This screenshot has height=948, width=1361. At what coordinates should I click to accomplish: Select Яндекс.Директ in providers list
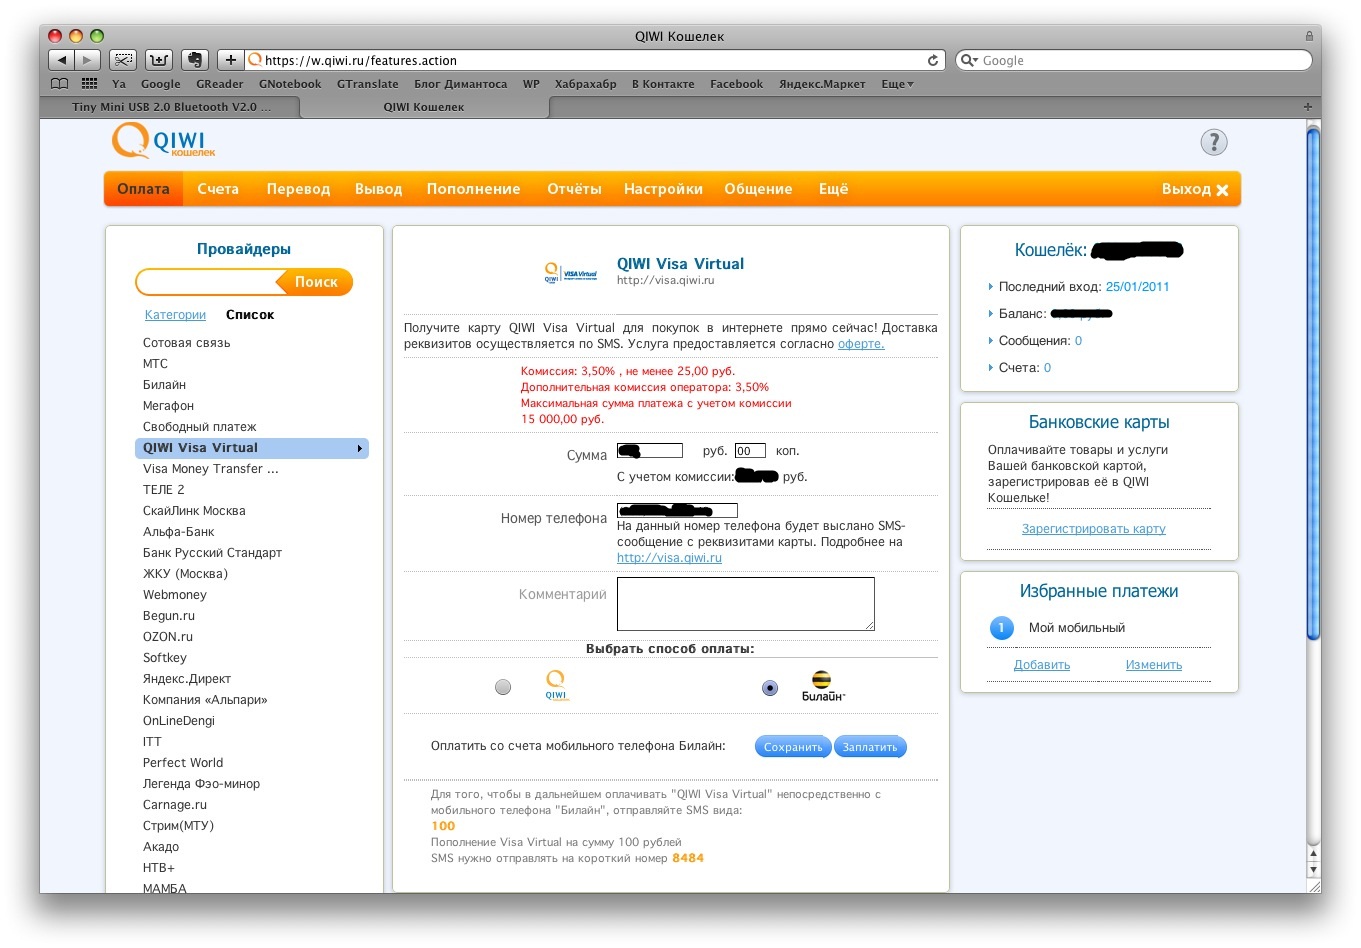pyautogui.click(x=186, y=679)
